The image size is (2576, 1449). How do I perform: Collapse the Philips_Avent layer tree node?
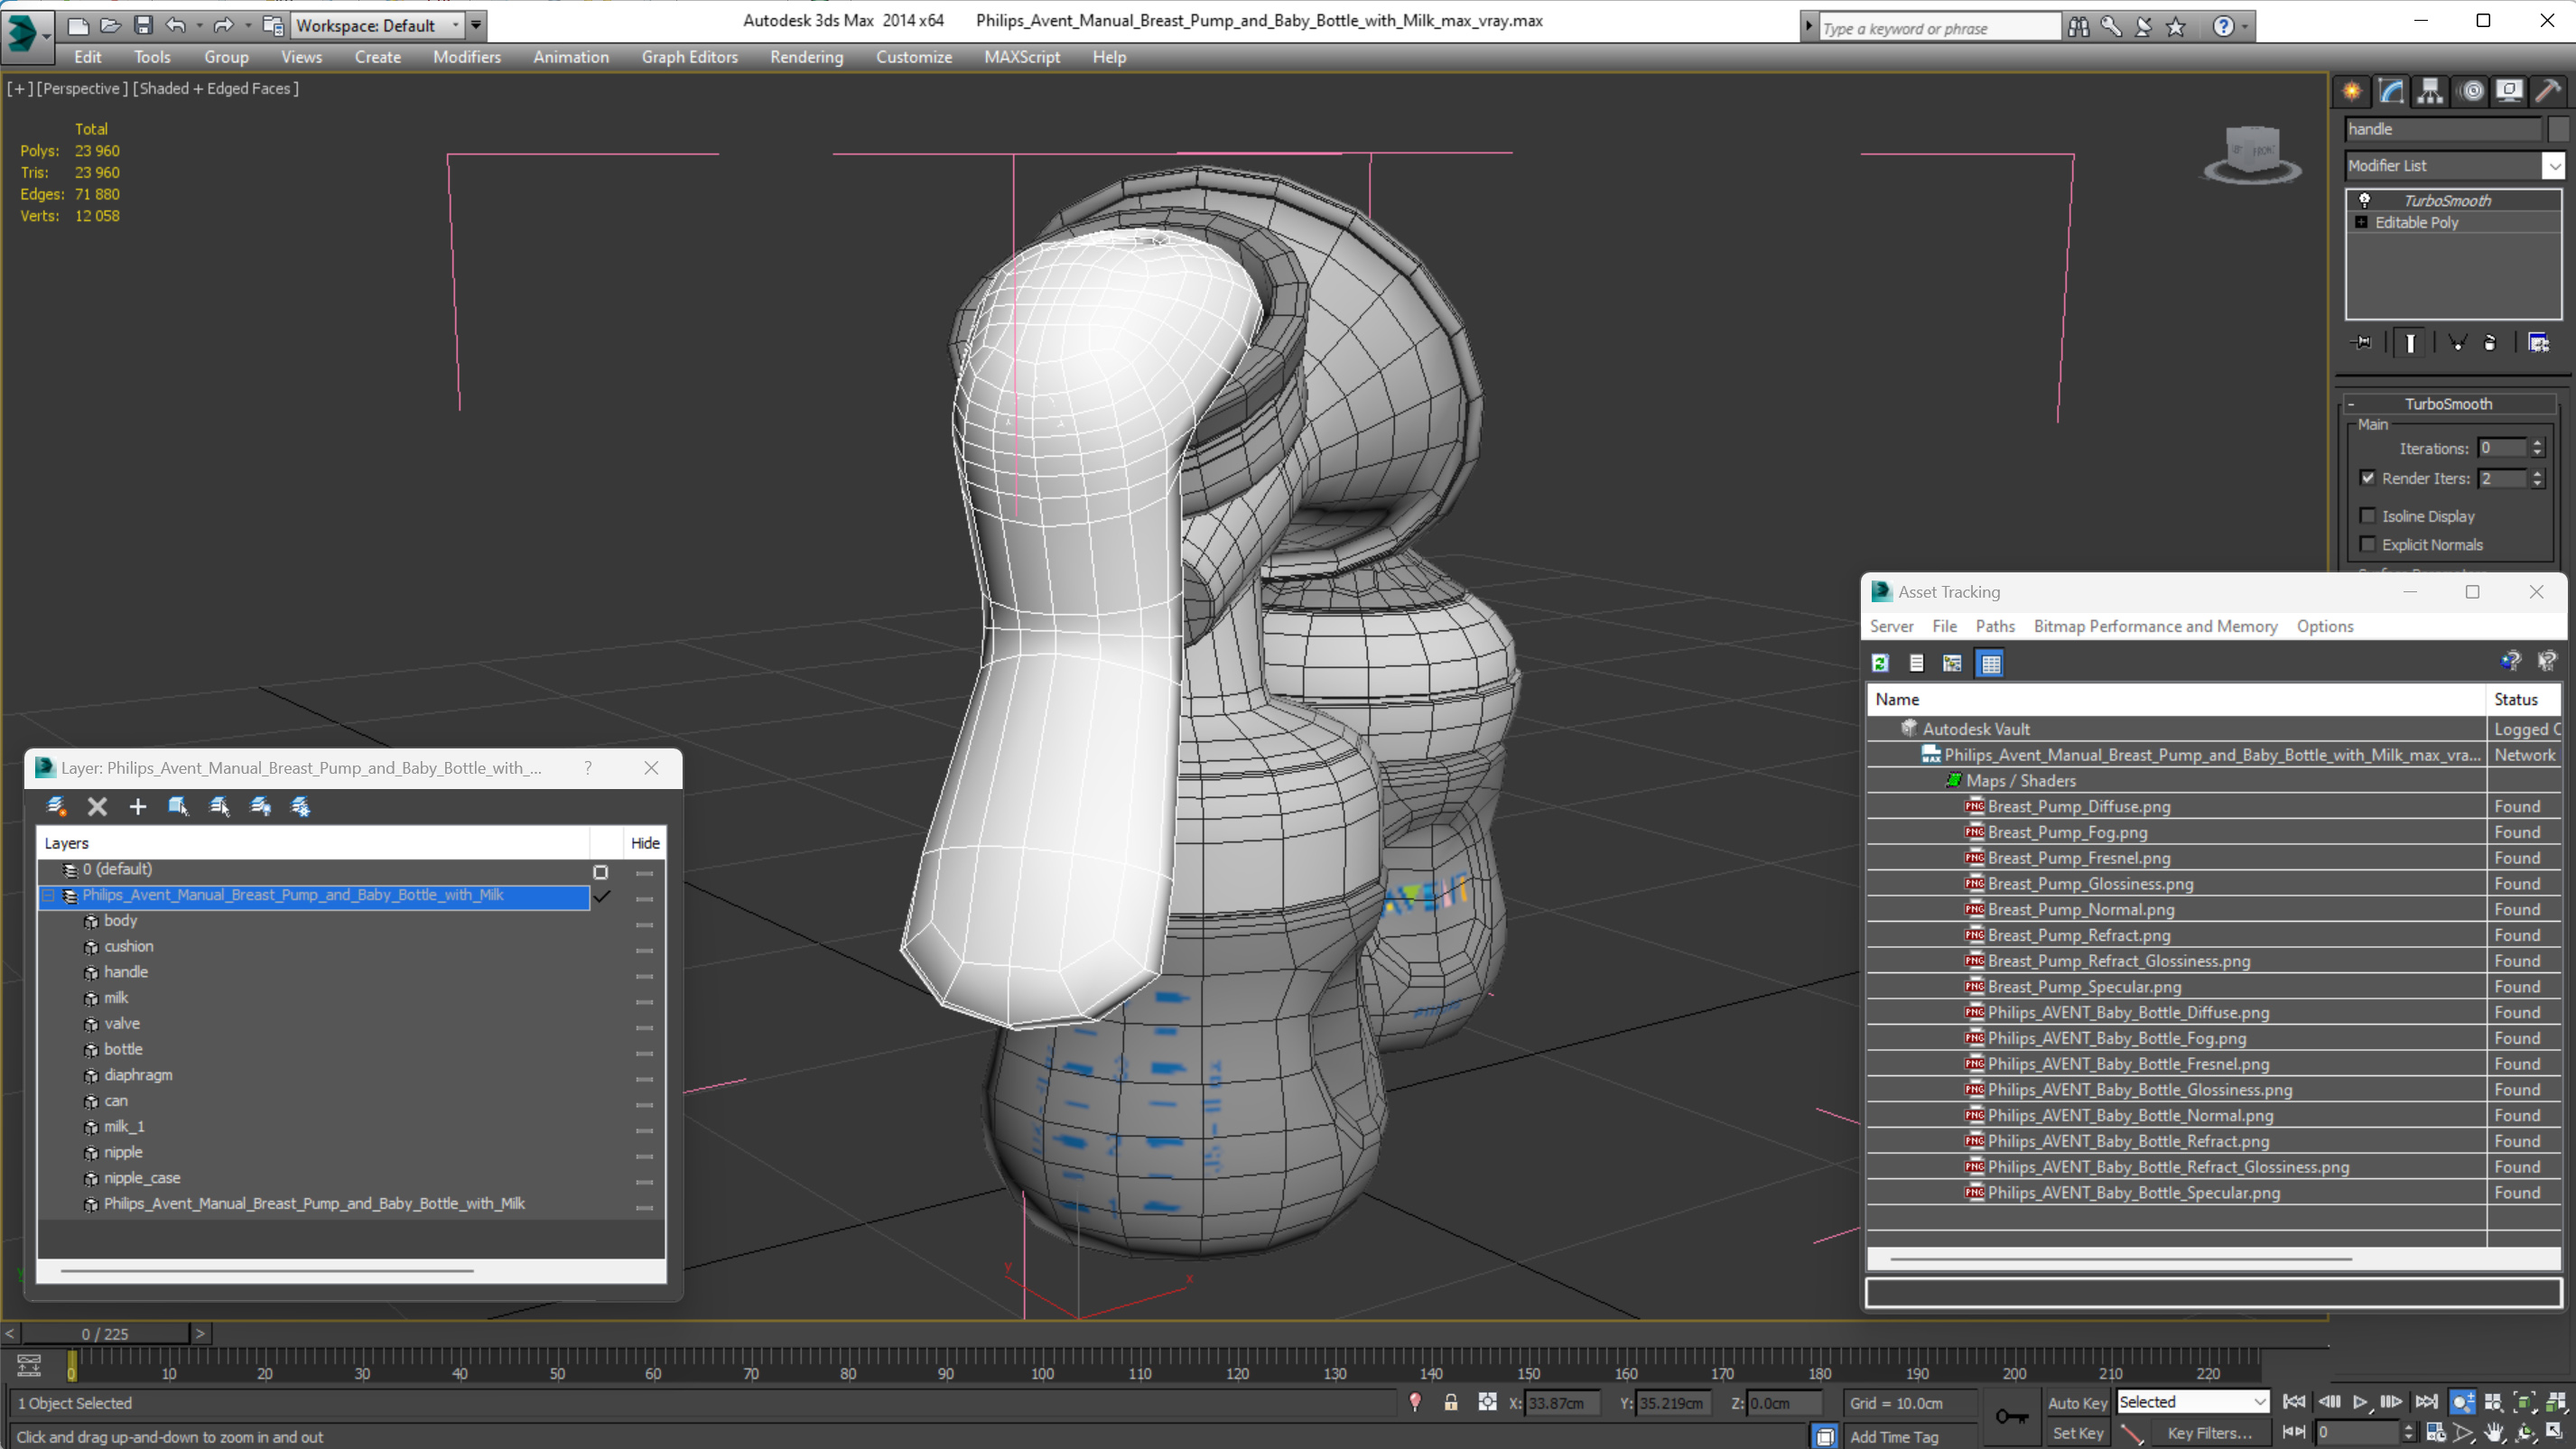pos(48,895)
